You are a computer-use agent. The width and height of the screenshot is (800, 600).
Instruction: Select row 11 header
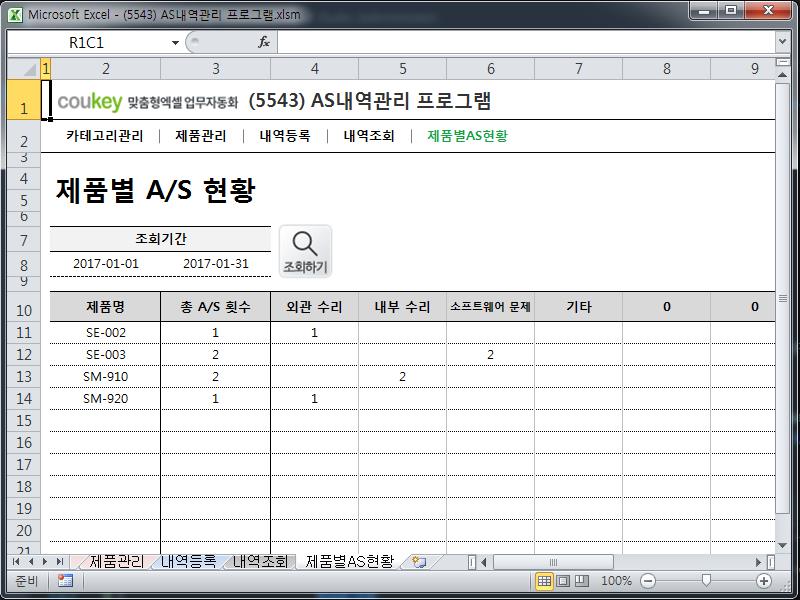click(x=24, y=333)
